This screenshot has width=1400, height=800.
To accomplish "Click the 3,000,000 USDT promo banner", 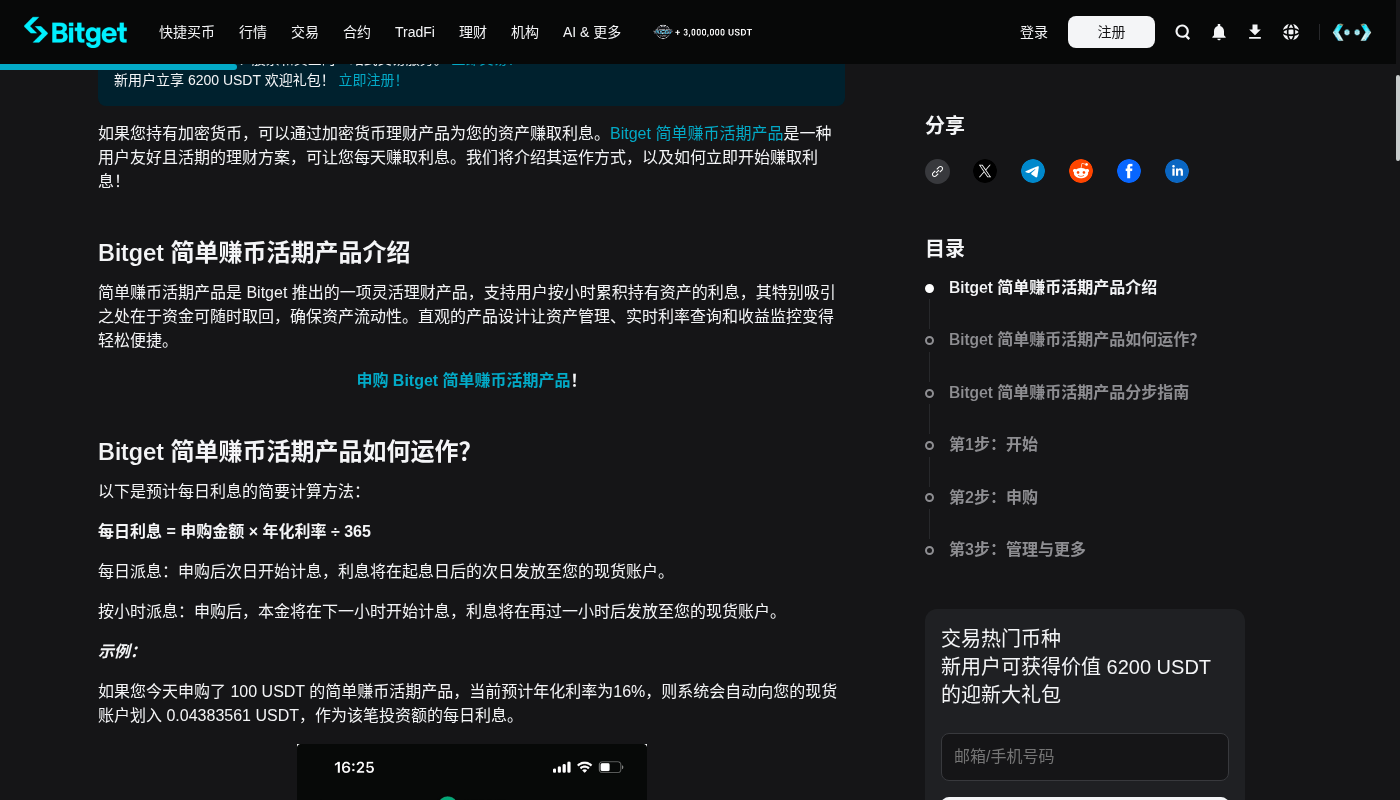I will (703, 32).
